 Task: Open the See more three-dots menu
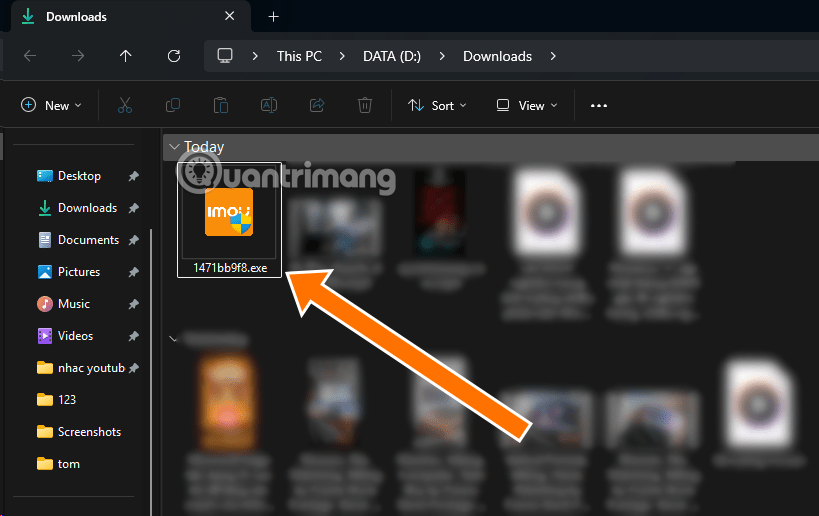[x=599, y=105]
